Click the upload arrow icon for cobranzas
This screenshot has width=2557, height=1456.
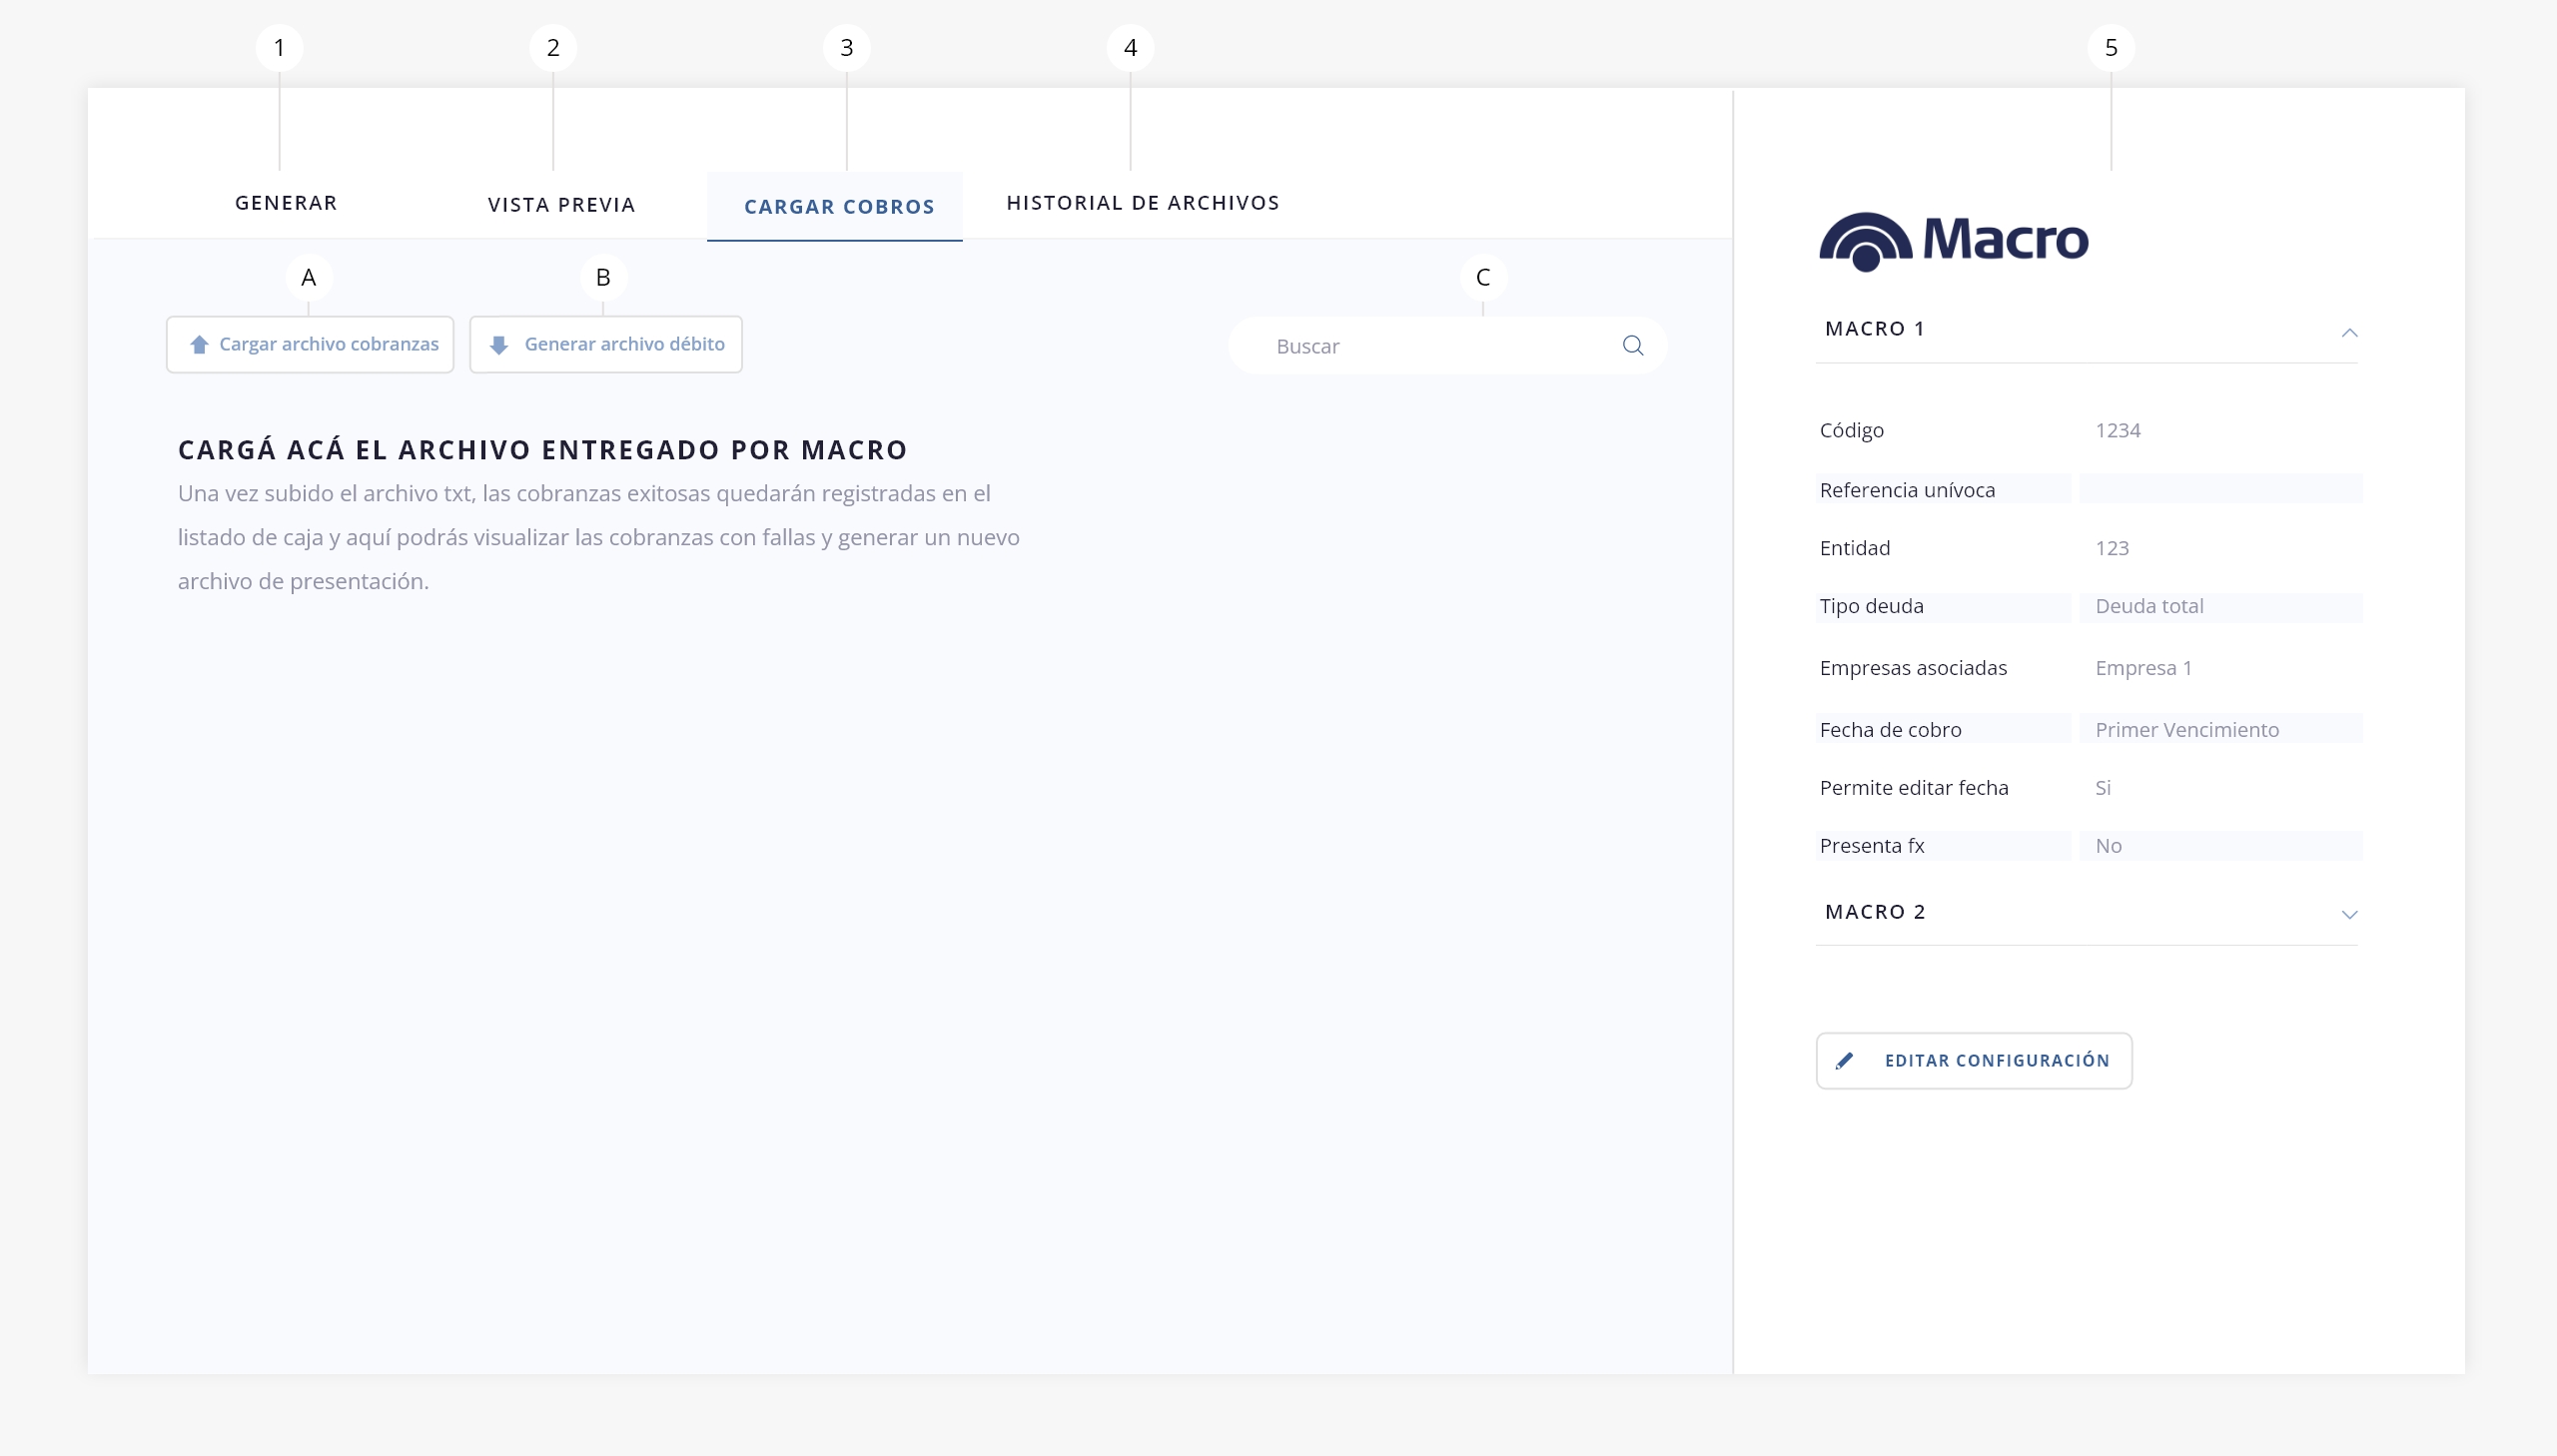pos(199,344)
